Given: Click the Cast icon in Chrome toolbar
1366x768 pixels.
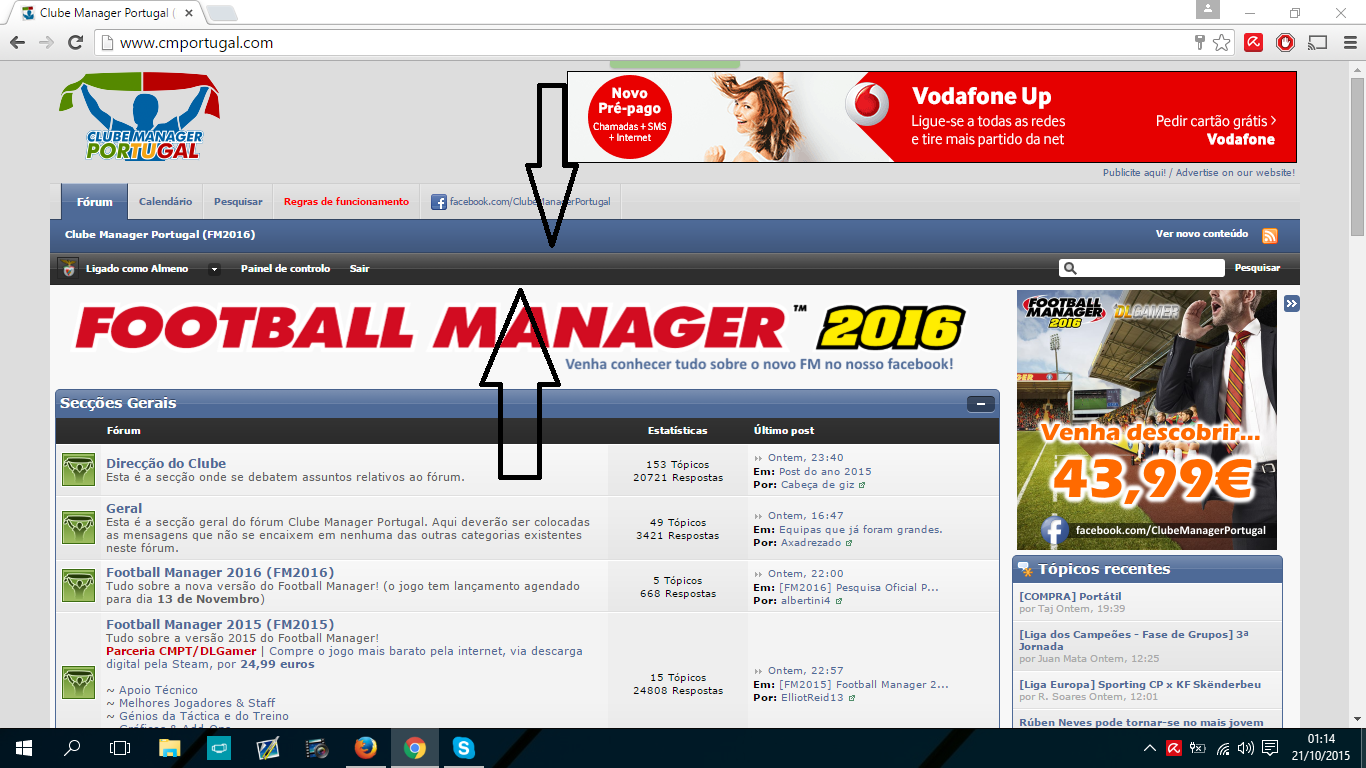Looking at the screenshot, I should [x=1318, y=43].
